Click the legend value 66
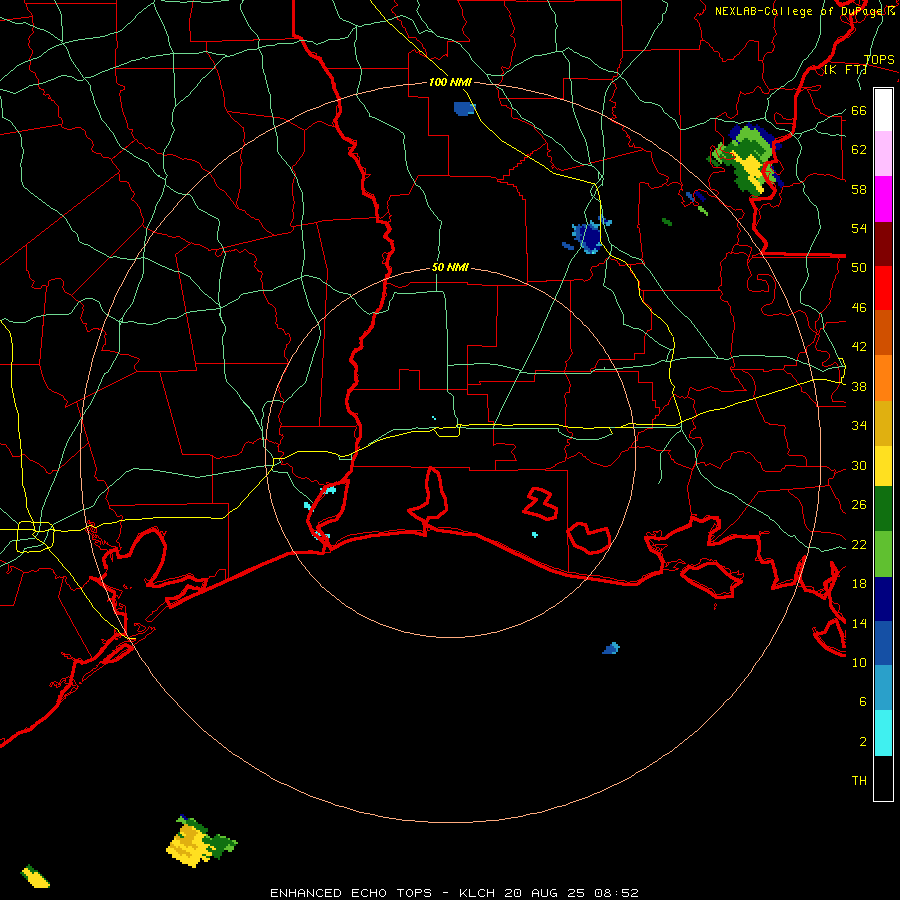Viewport: 900px width, 900px height. click(x=859, y=110)
